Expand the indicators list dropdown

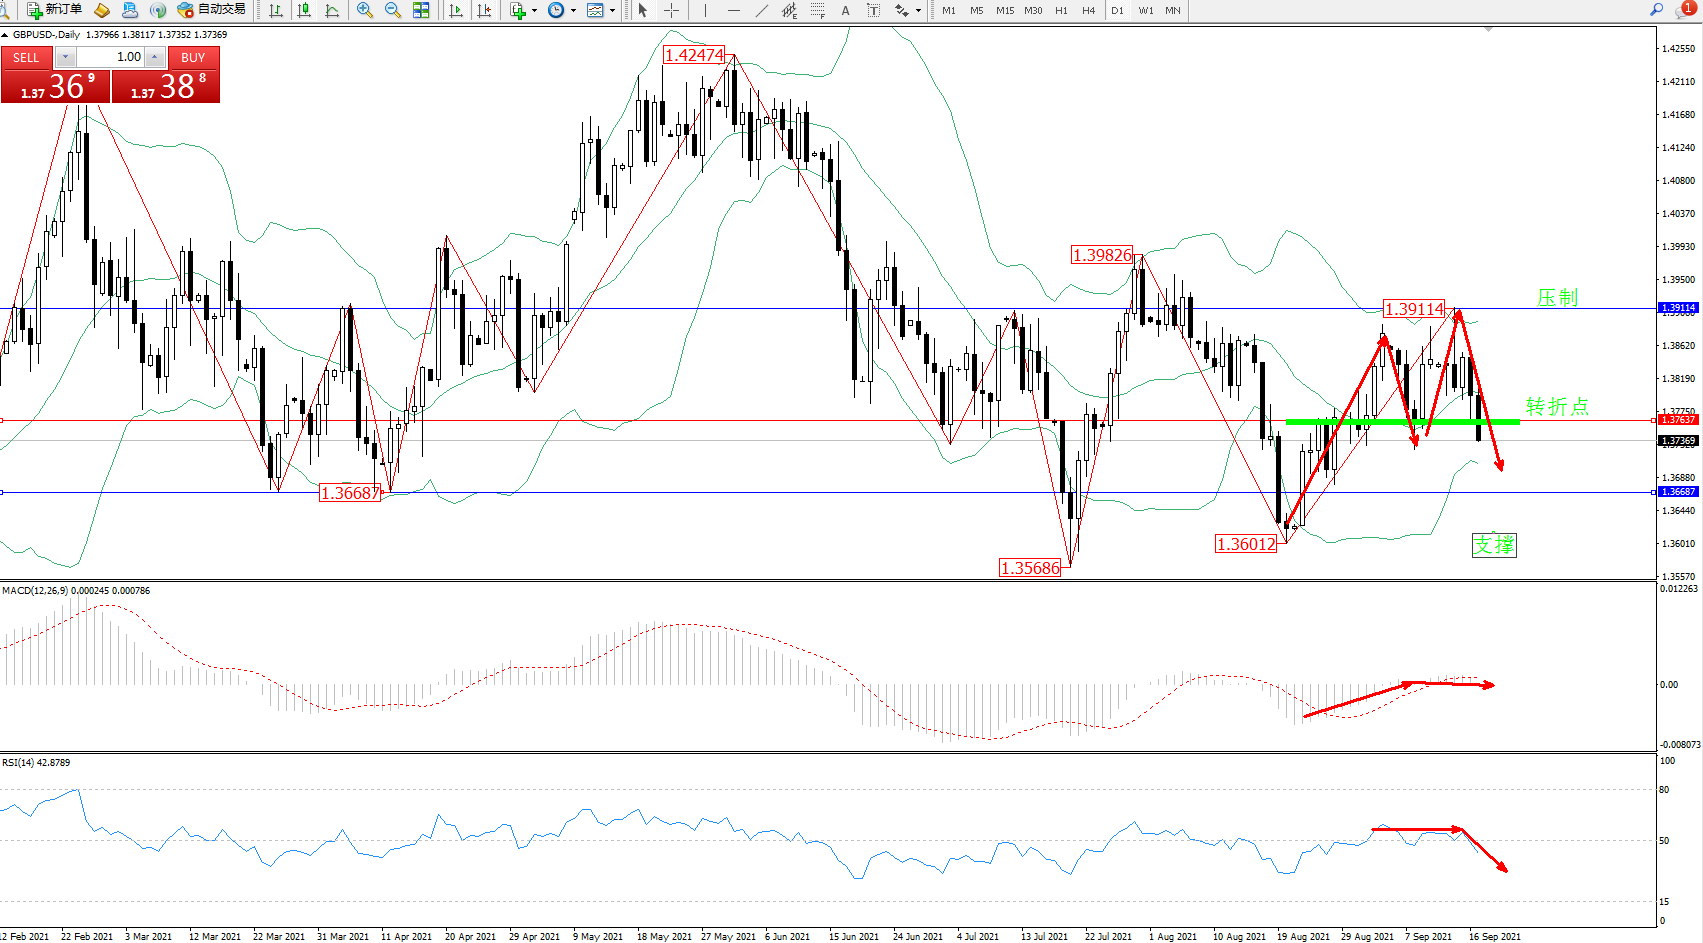coord(534,10)
